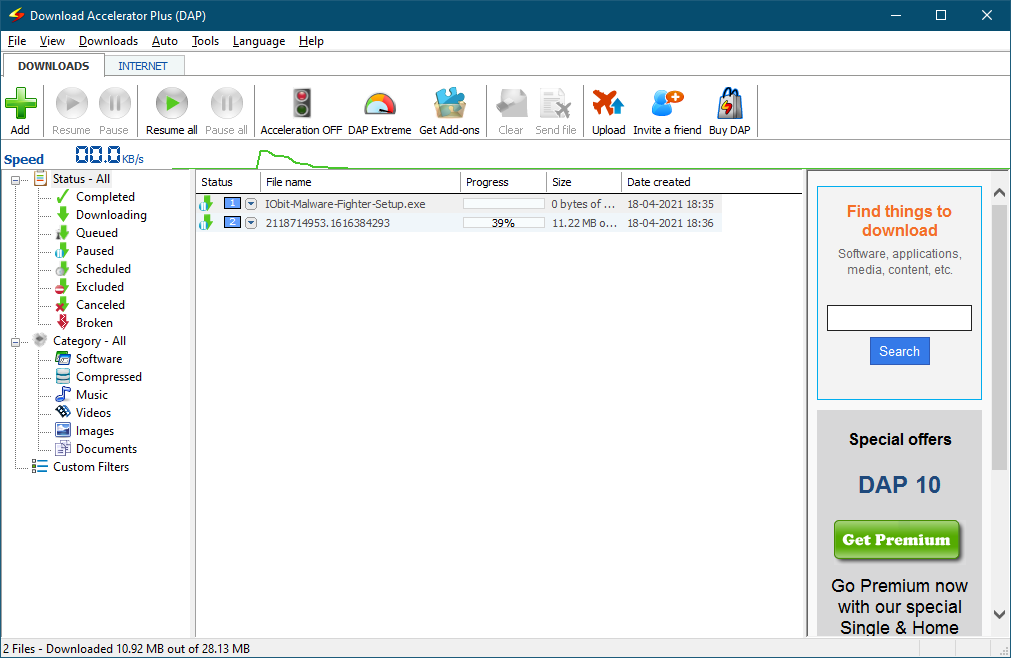Select IObit-Malware-Fighter-Setup.exe file name

tap(345, 204)
